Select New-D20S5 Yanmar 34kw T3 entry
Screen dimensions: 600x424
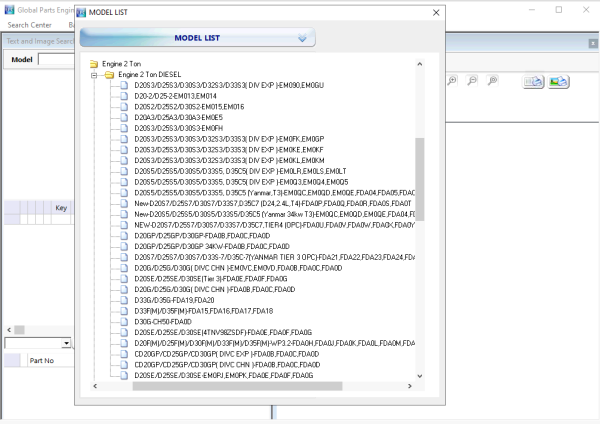pyautogui.click(x=274, y=214)
